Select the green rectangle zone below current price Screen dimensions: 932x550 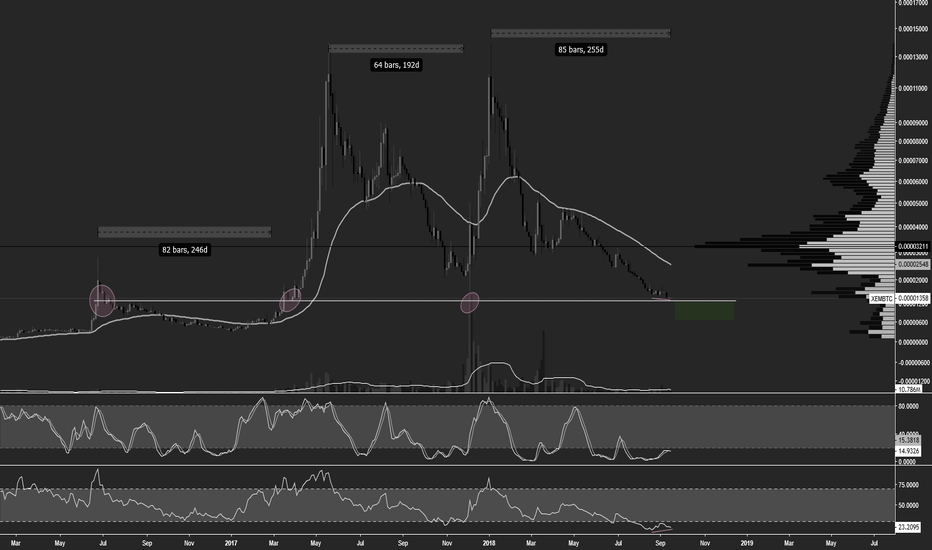(x=704, y=311)
